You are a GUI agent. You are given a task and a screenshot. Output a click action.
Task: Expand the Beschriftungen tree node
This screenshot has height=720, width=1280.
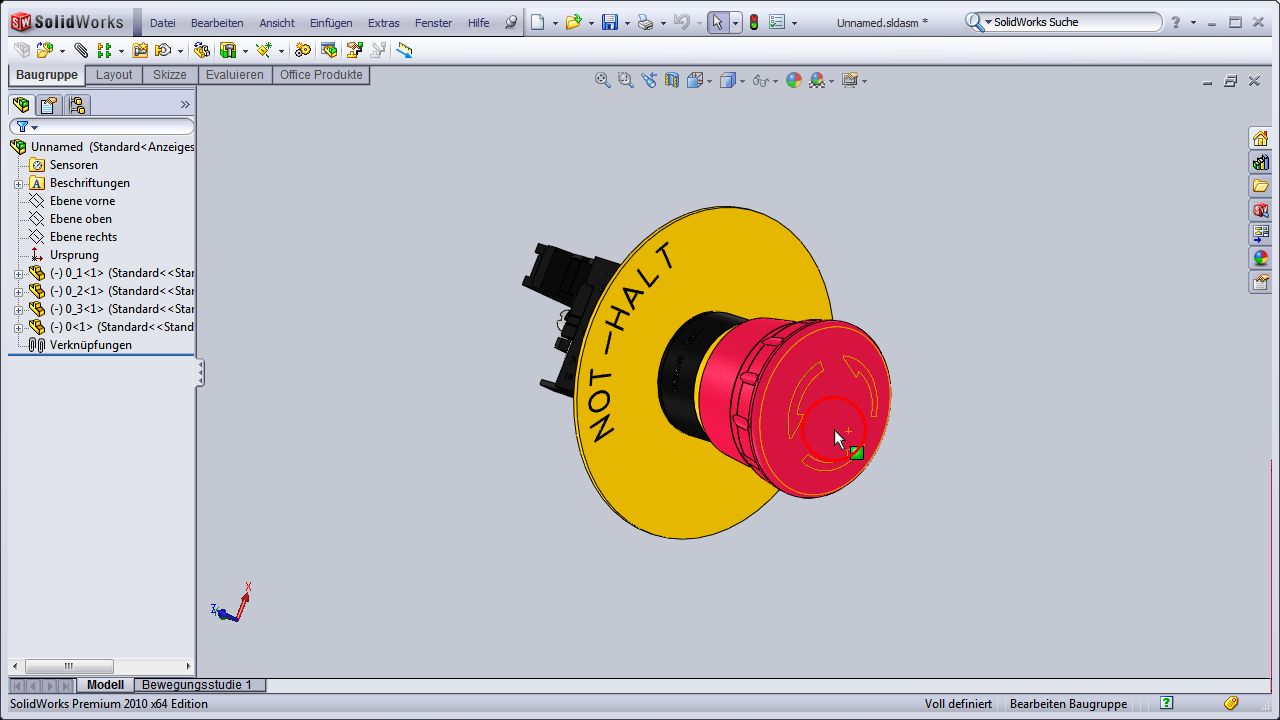(18, 183)
